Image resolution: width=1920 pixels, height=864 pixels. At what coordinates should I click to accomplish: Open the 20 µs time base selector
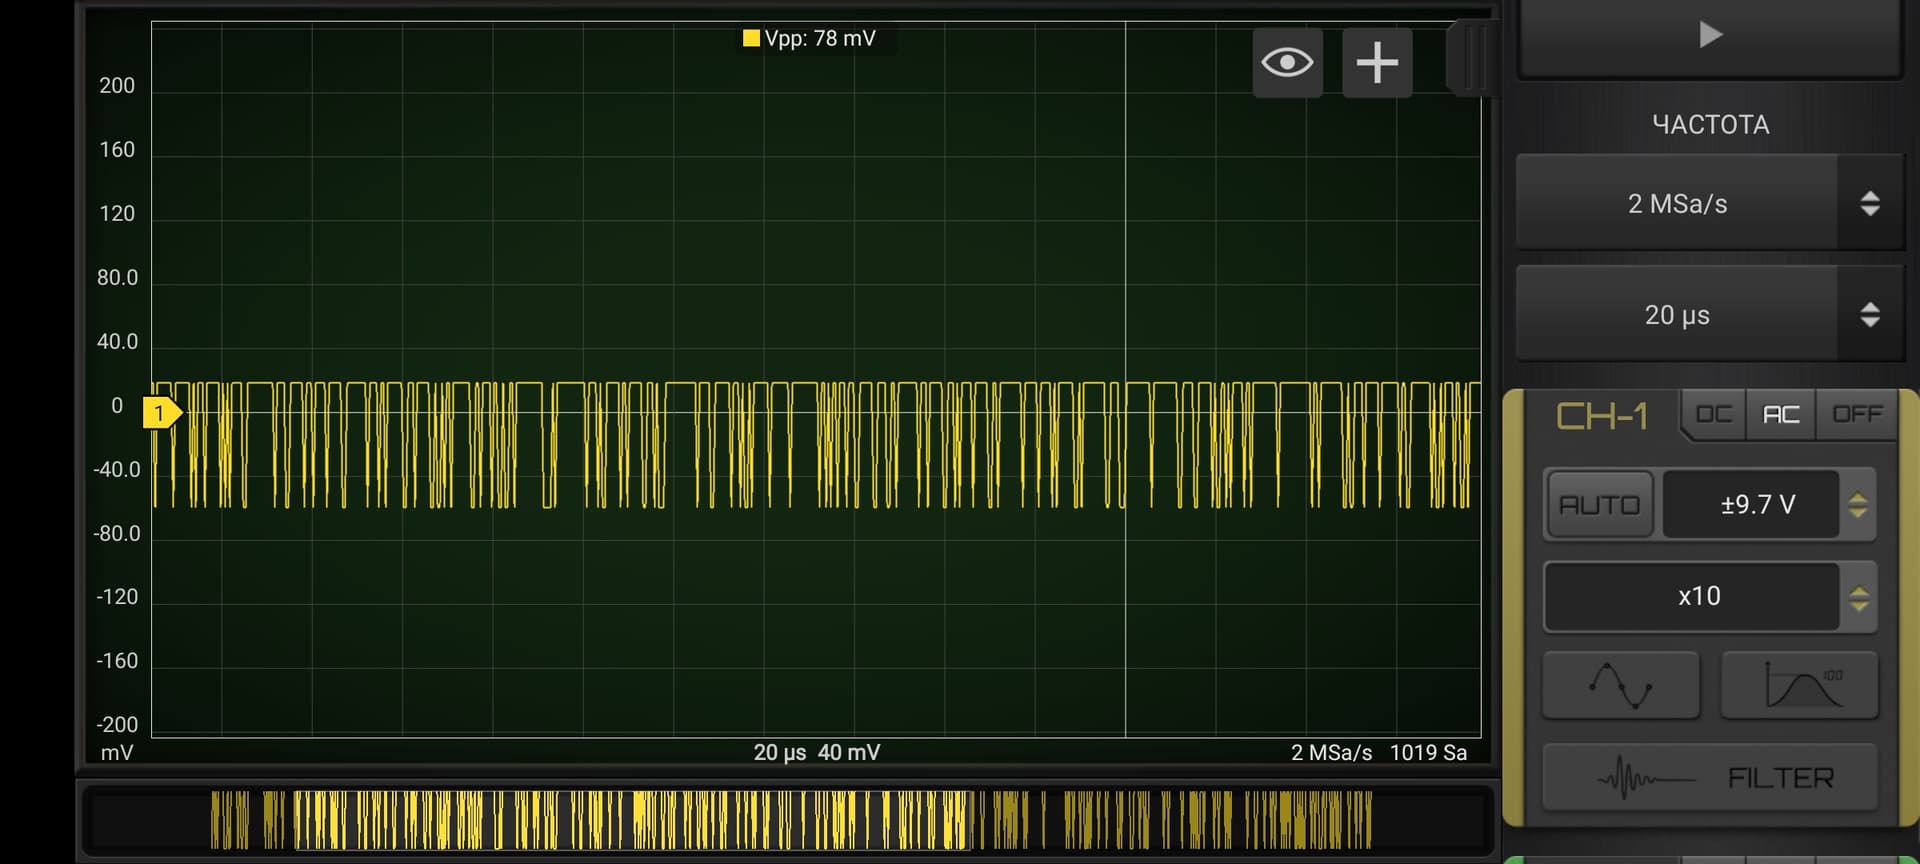click(1677, 315)
